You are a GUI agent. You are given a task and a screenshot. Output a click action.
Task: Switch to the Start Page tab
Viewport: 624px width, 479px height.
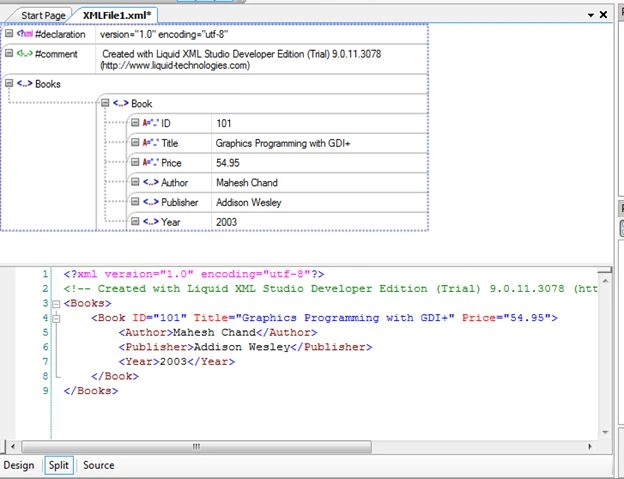(43, 16)
